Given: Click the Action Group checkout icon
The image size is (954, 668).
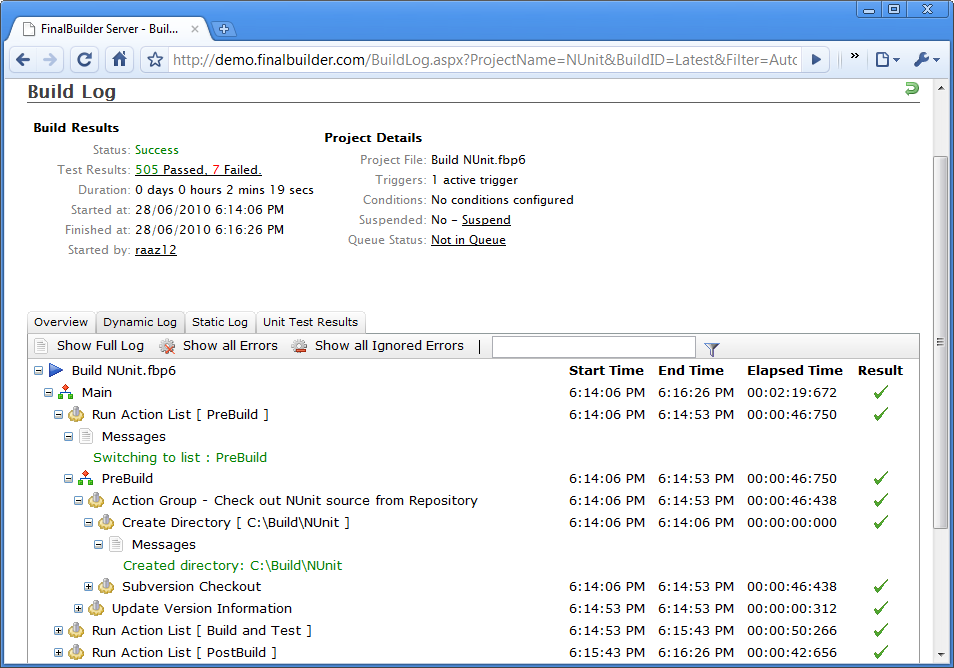Looking at the screenshot, I should coord(96,500).
